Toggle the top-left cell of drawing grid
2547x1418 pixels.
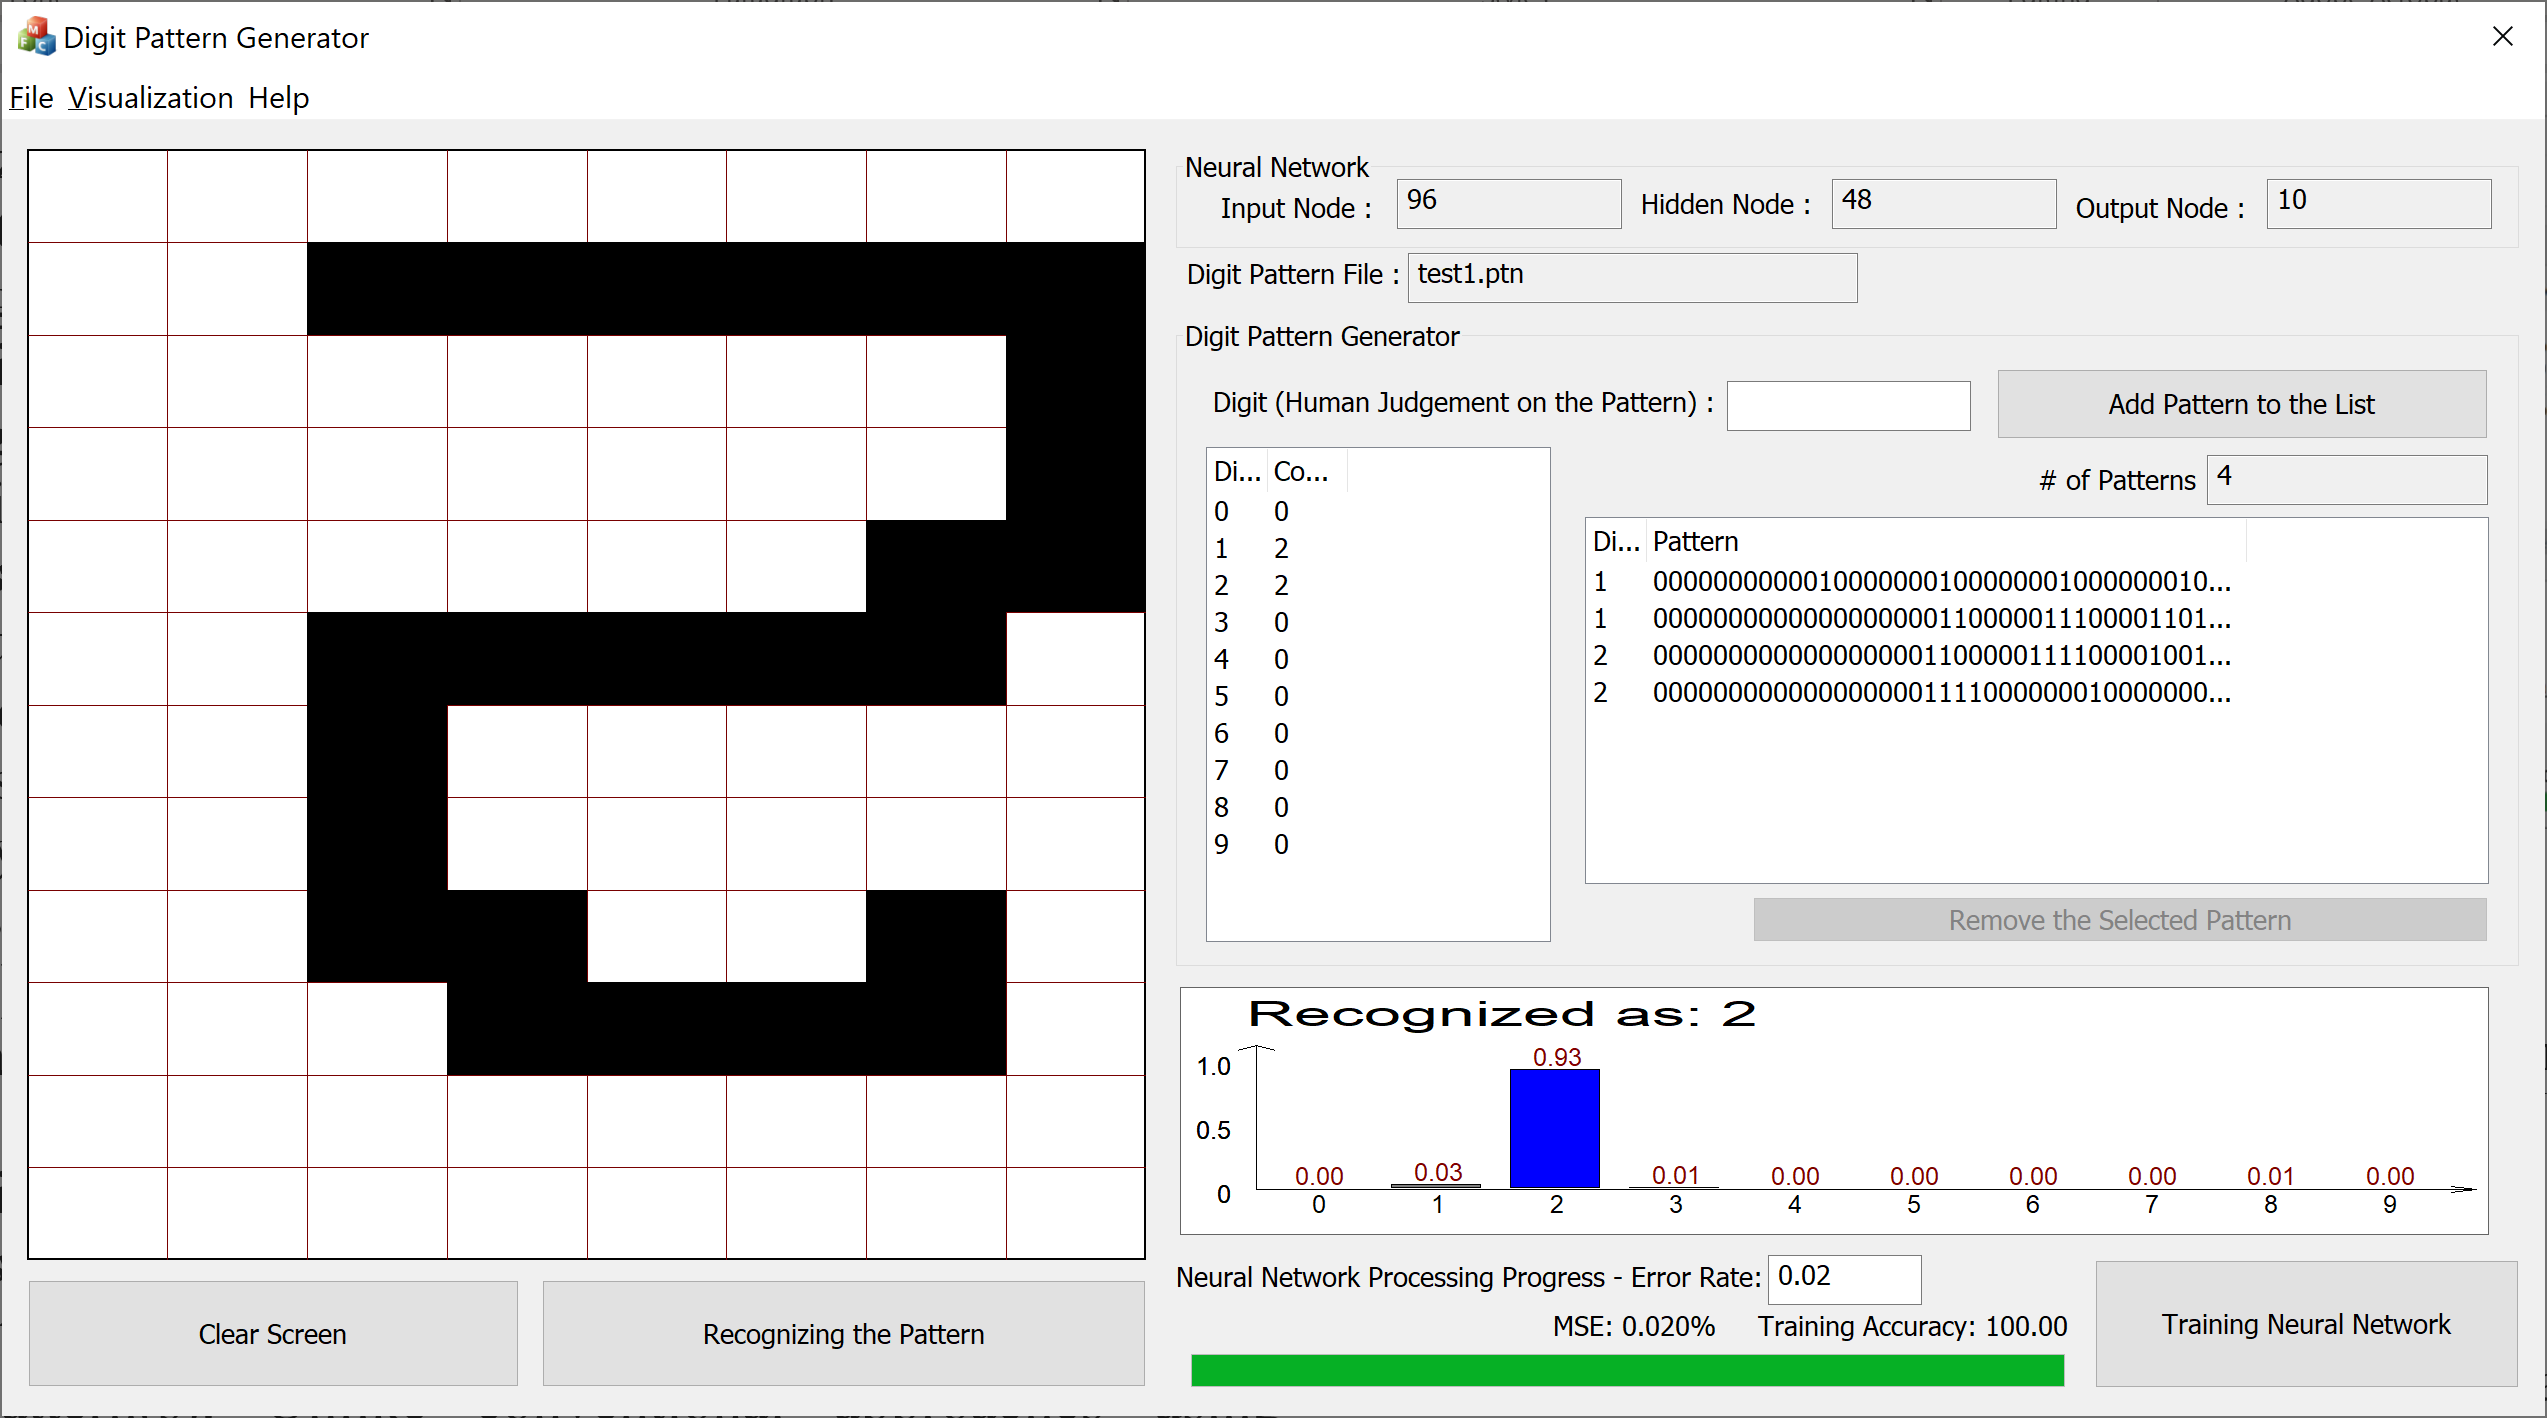tap(98, 197)
